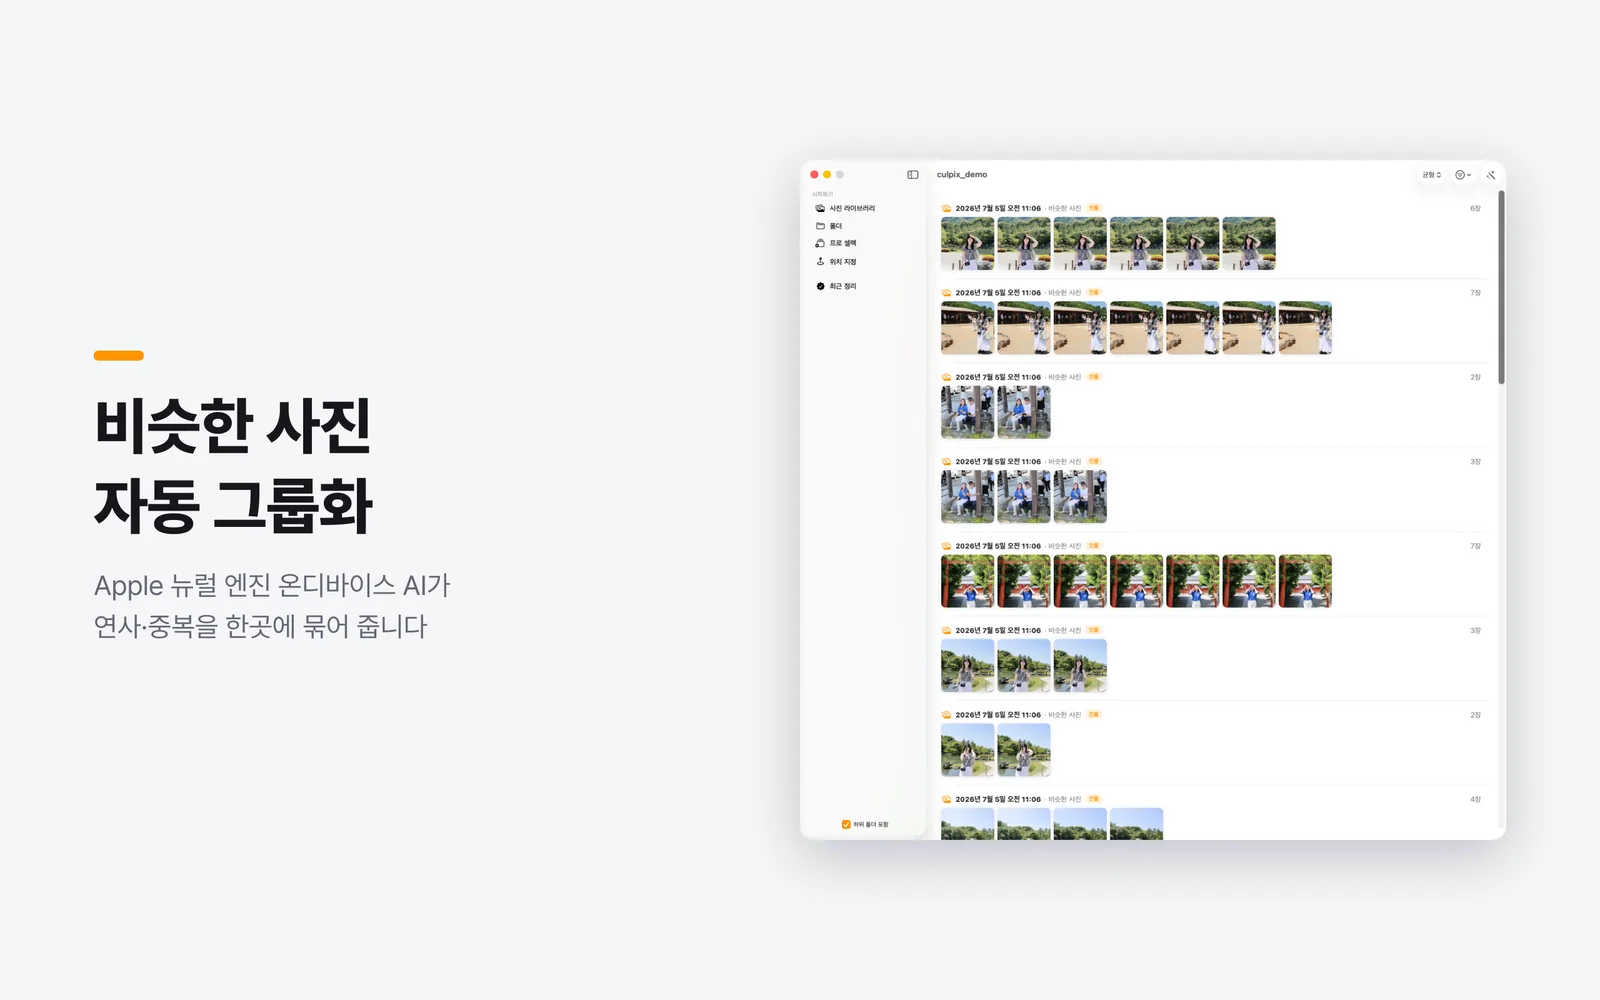1600x1000 pixels.
Task: Open the 최근 정리 sidebar item
Action: tap(836, 286)
